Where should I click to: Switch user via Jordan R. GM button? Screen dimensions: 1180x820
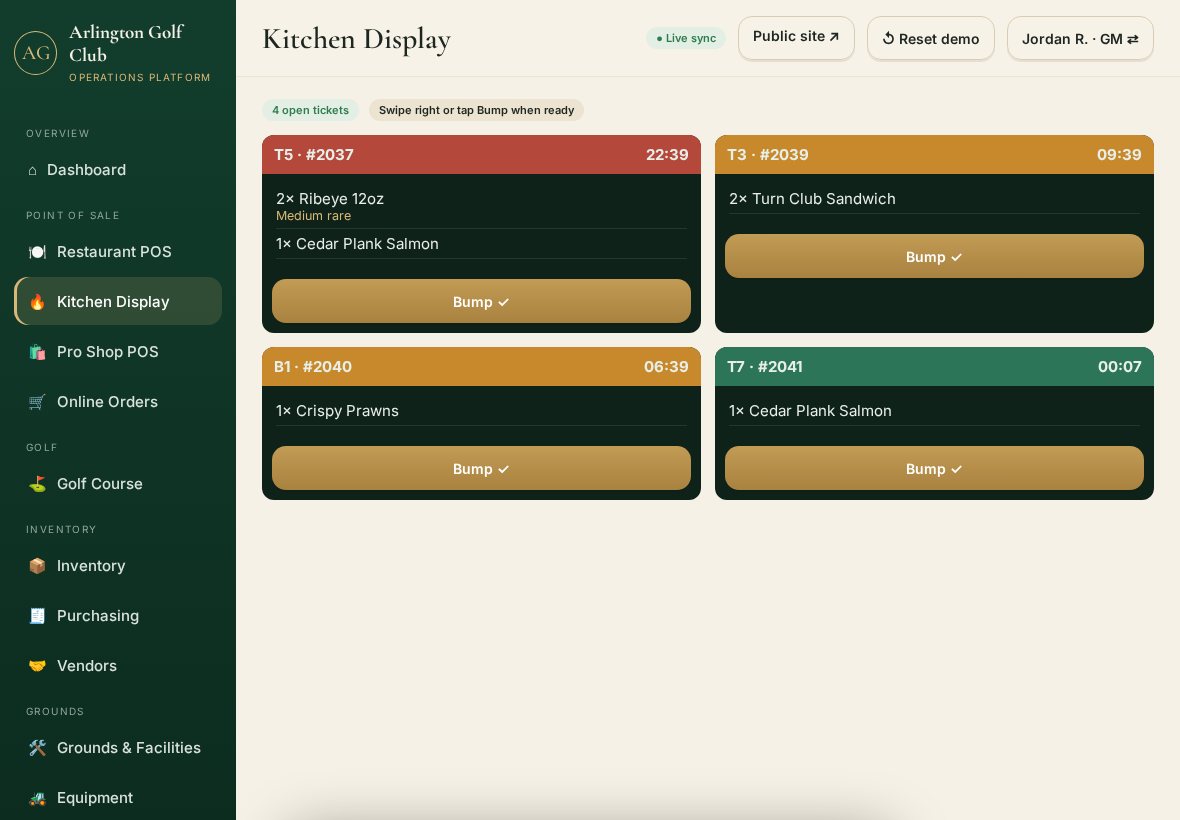click(1080, 38)
